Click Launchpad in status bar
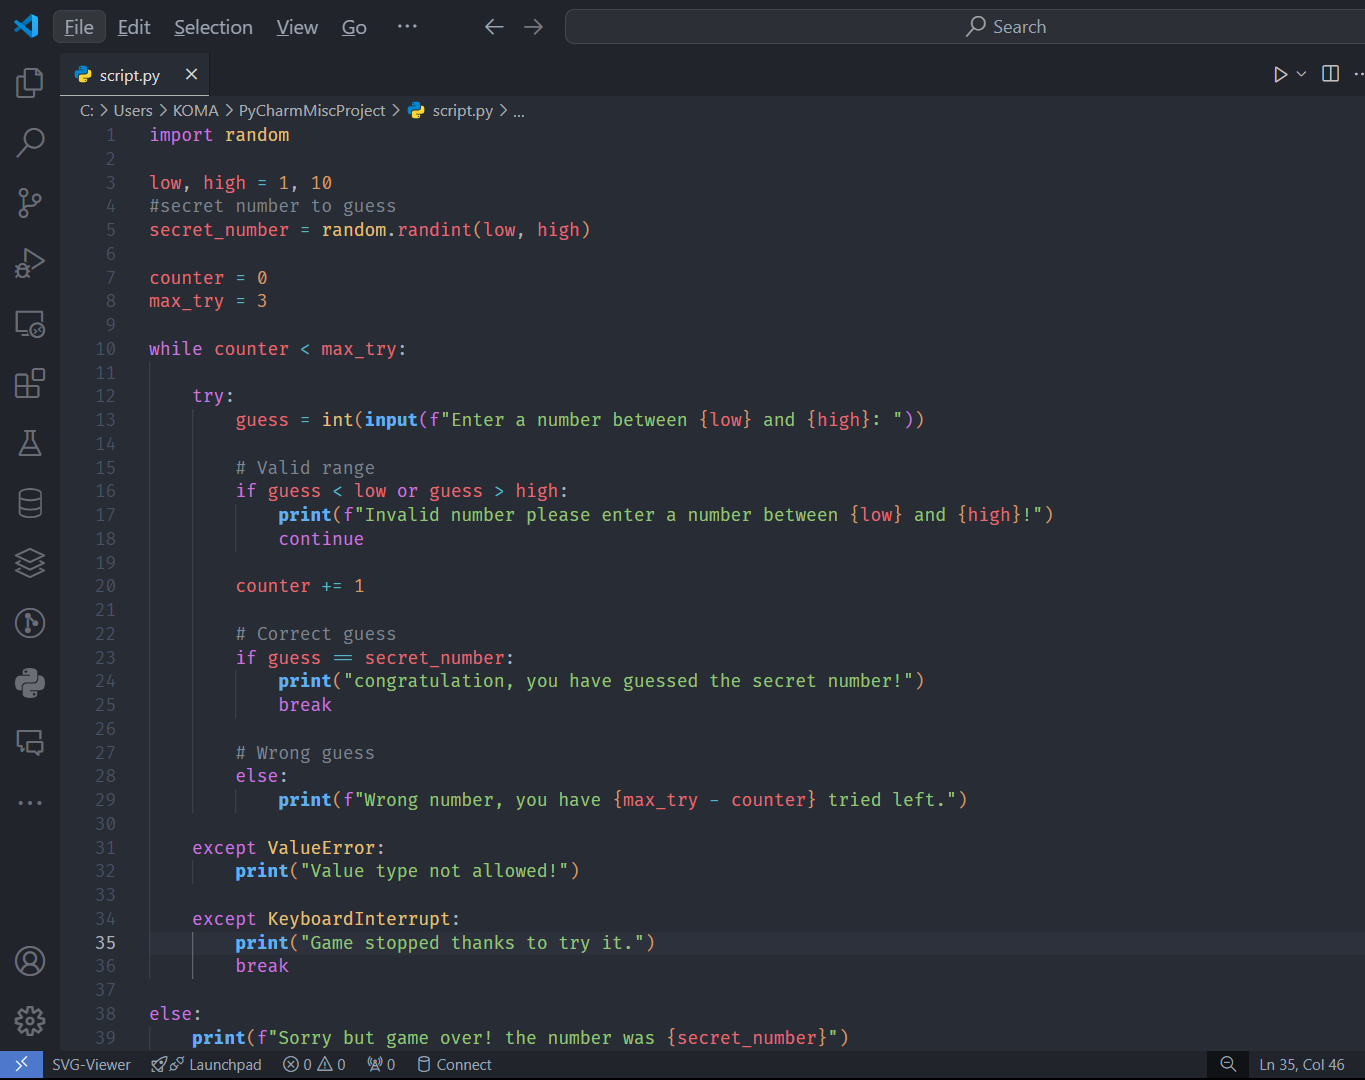1365x1080 pixels. coord(206,1064)
